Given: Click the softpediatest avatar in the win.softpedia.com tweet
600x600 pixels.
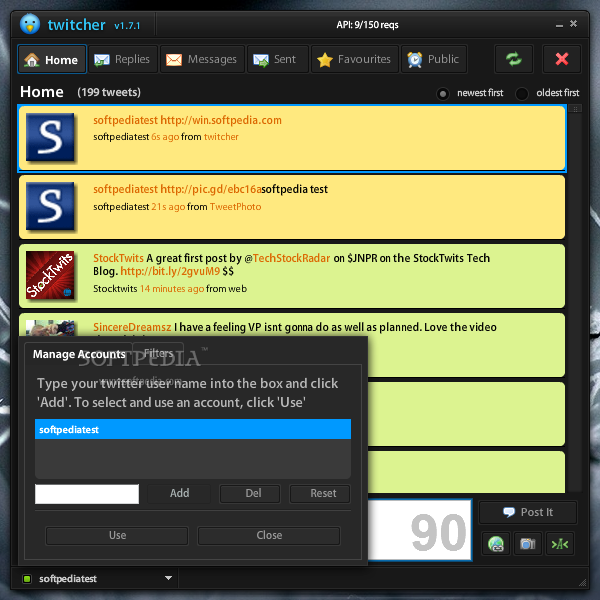Looking at the screenshot, I should click(x=50, y=137).
